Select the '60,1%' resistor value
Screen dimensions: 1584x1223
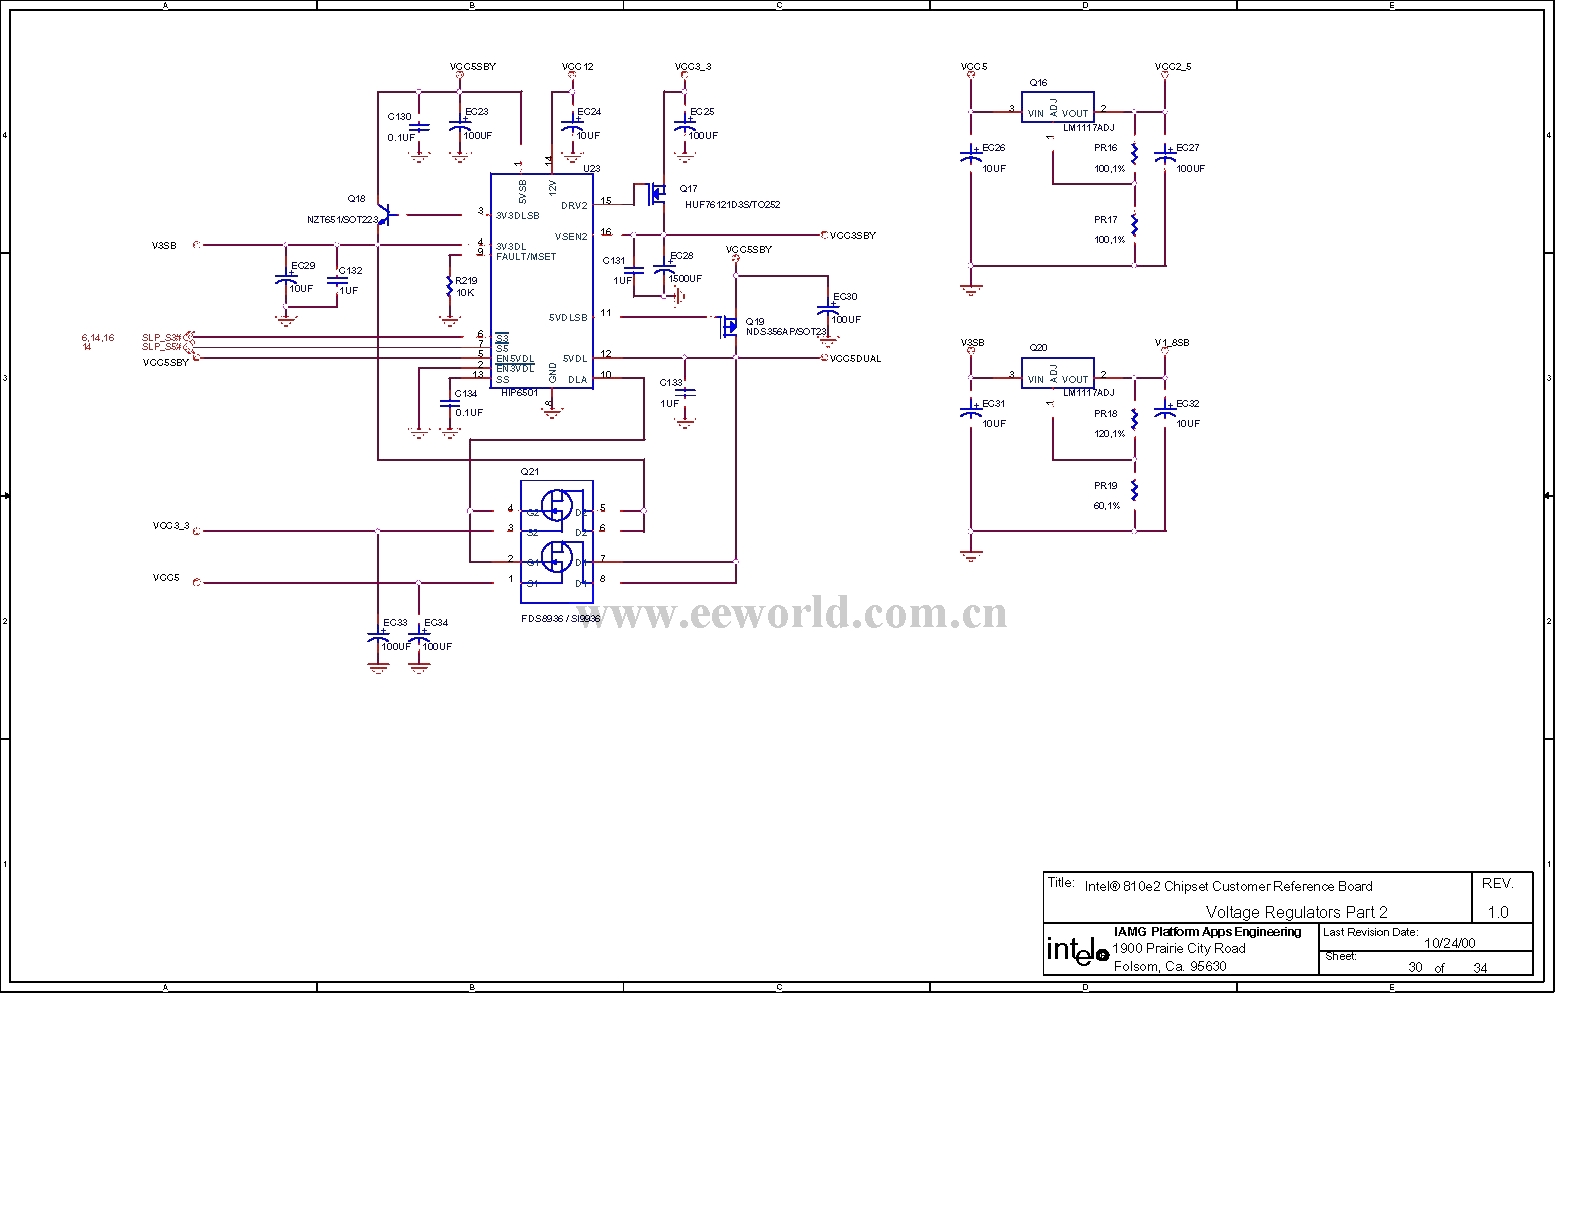click(x=1106, y=506)
